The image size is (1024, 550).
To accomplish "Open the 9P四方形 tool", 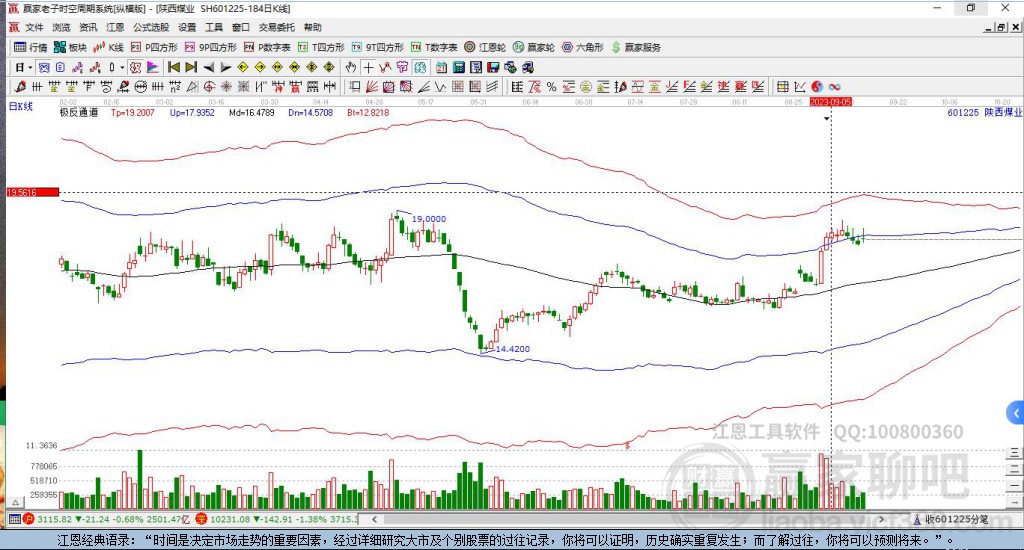I will click(210, 47).
